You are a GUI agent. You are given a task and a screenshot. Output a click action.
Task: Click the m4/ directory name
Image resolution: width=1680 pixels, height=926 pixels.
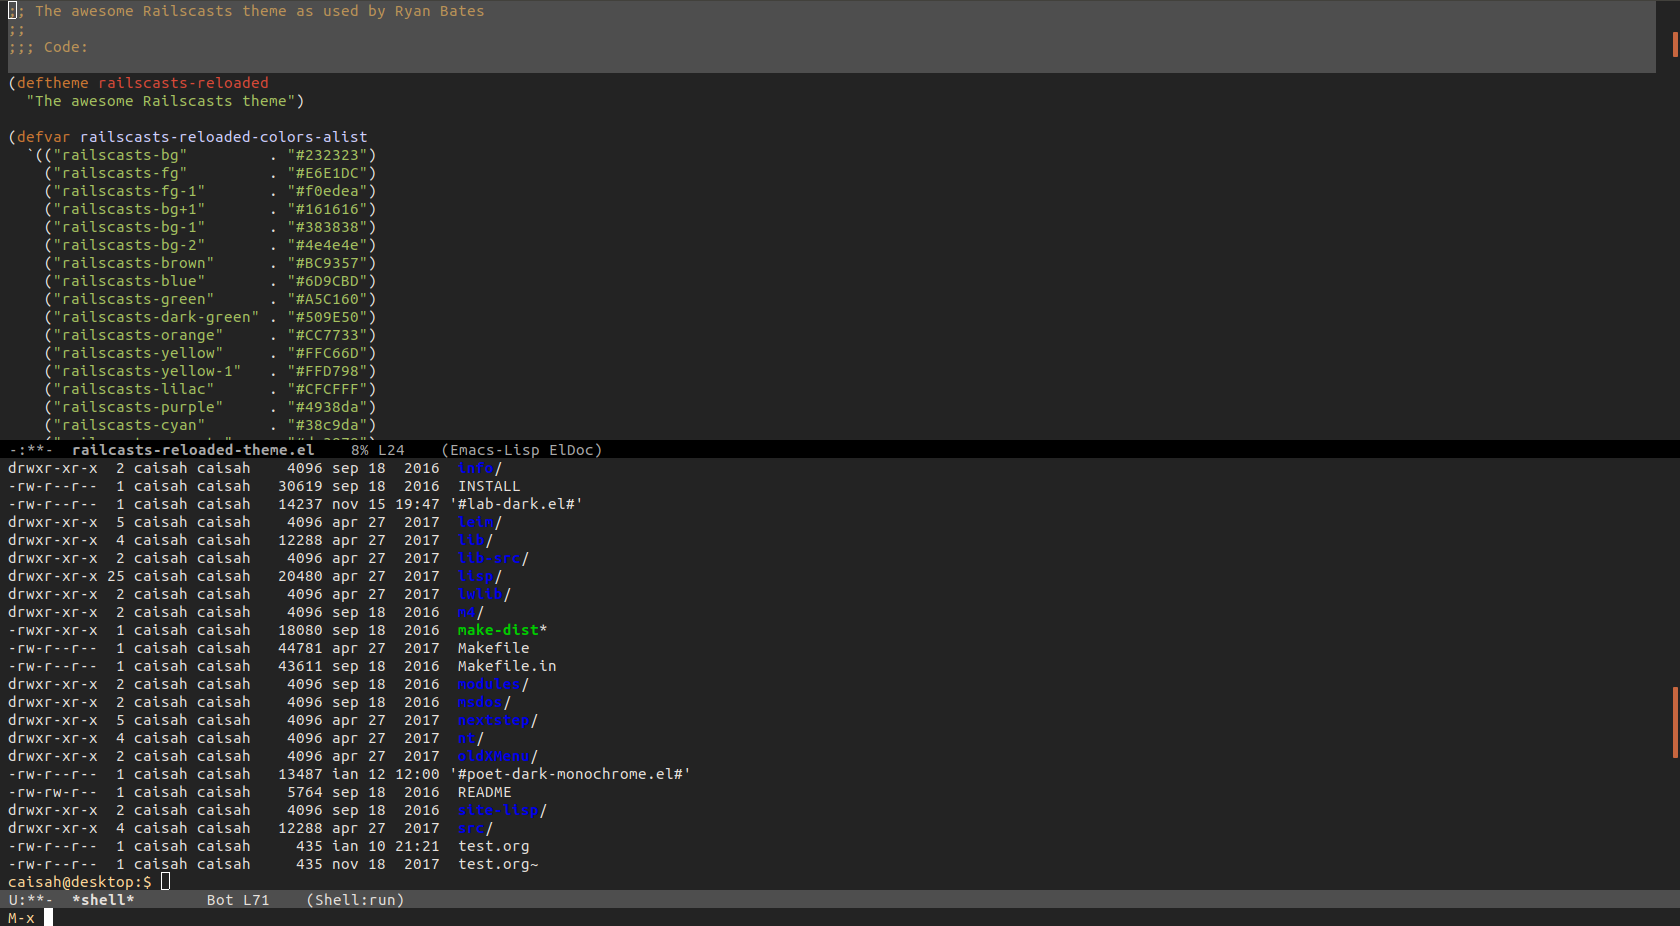point(471,612)
